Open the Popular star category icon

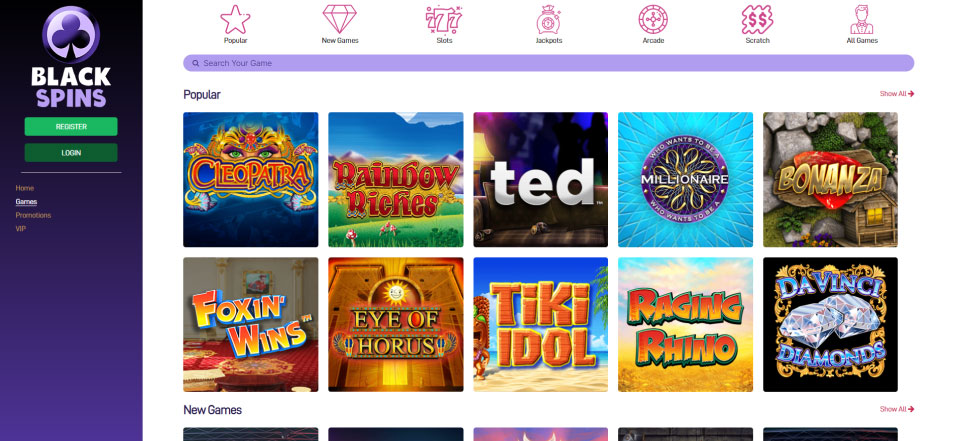point(235,19)
